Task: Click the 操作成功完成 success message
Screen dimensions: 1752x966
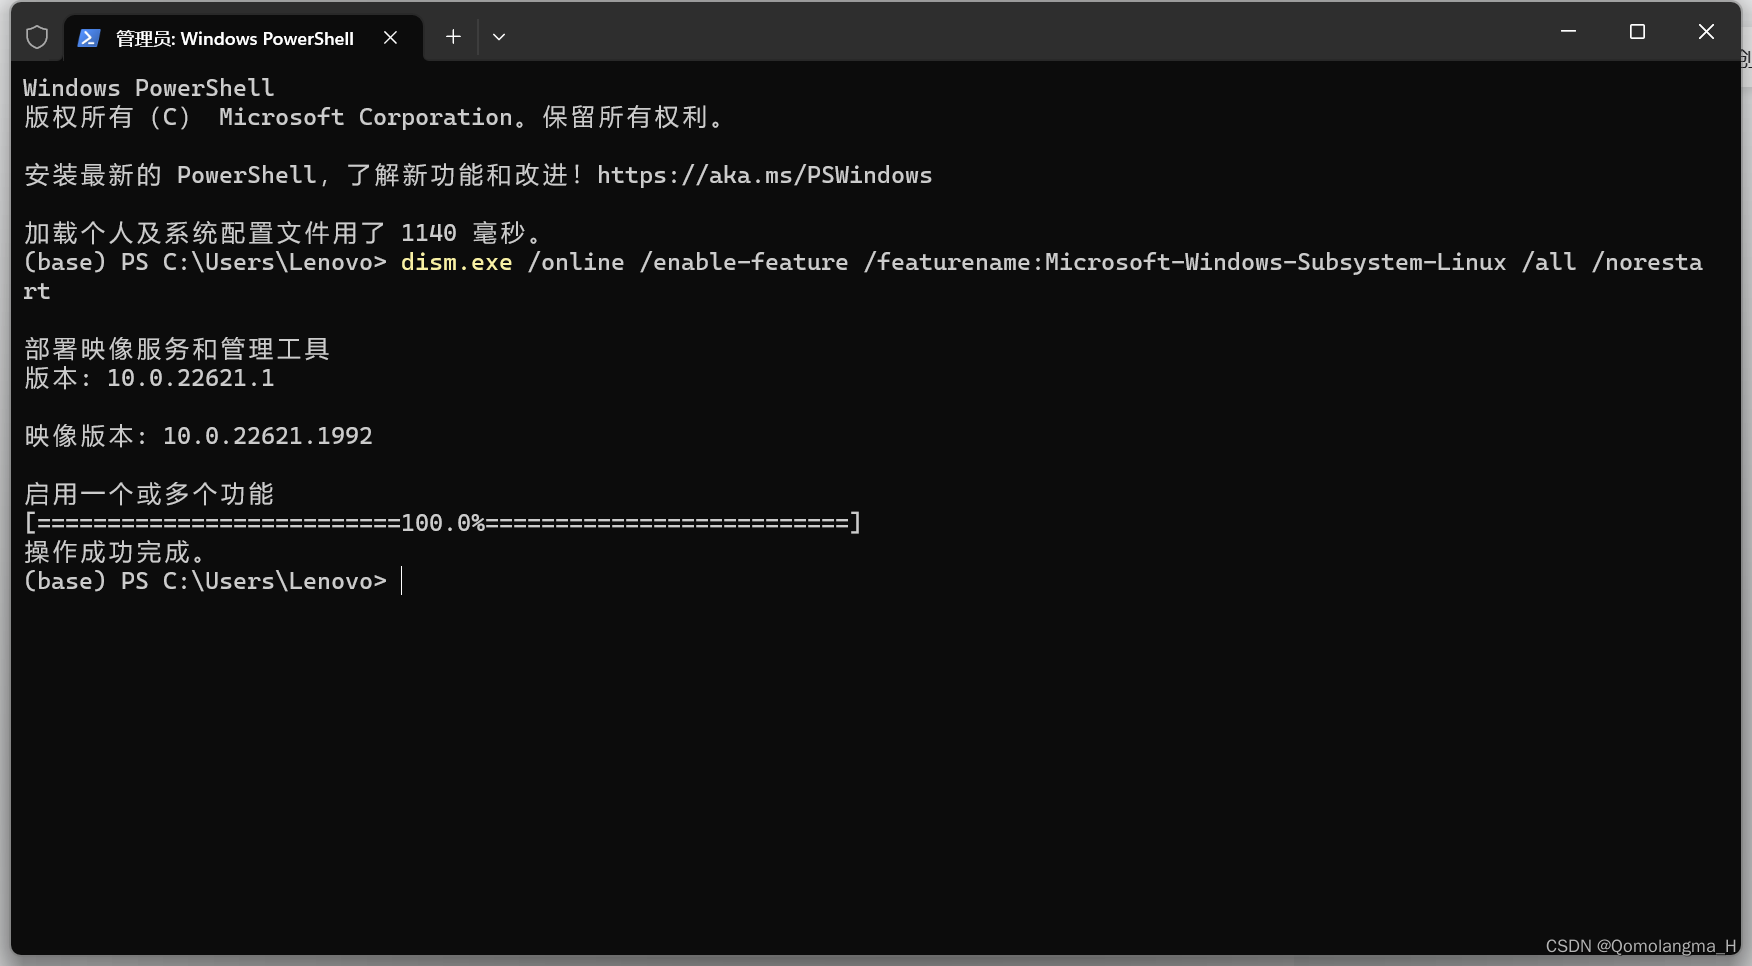Action: (x=116, y=551)
